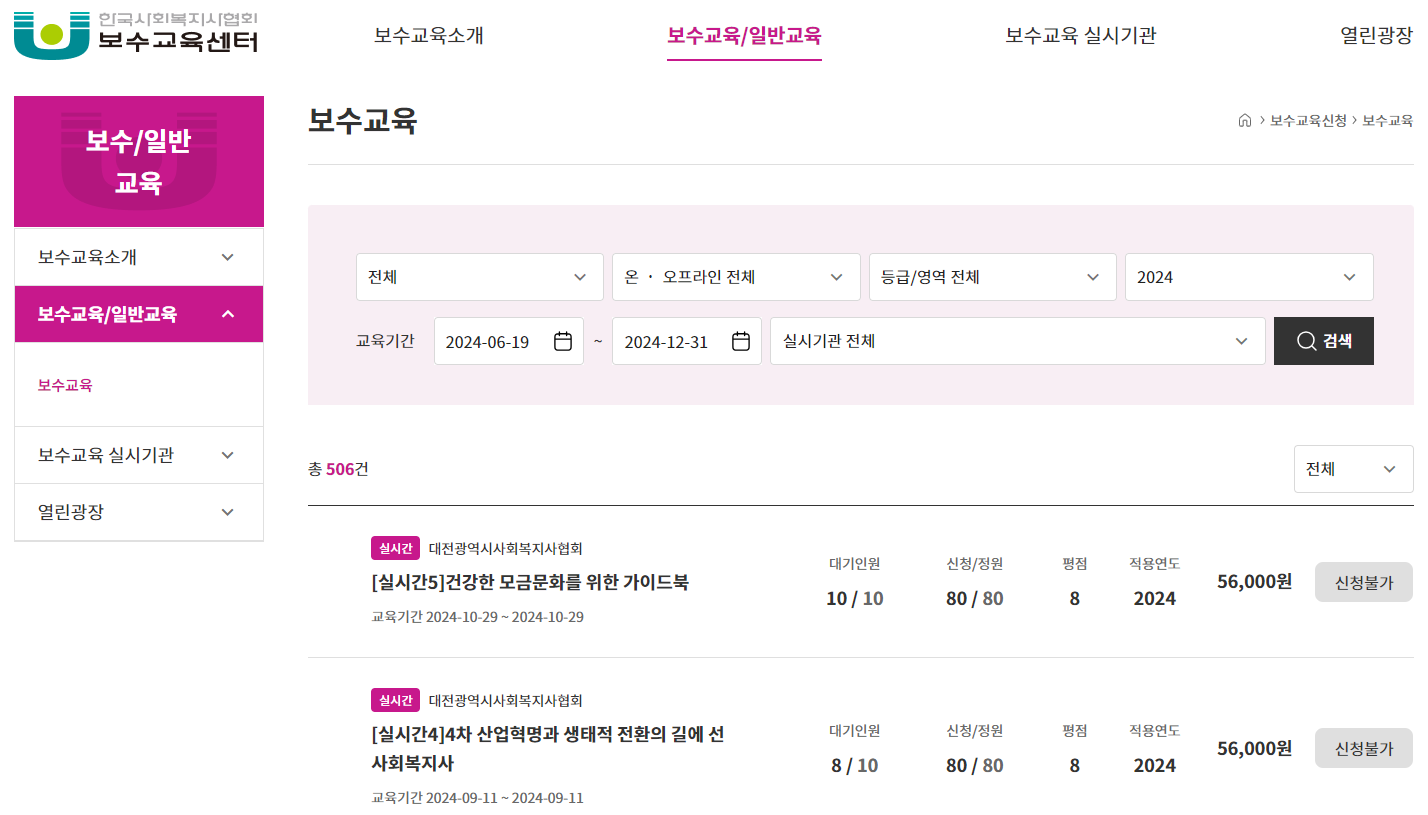1428x815 pixels.
Task: Click the 실시간 badge on the 모금문화 guidebook course
Action: tap(394, 548)
